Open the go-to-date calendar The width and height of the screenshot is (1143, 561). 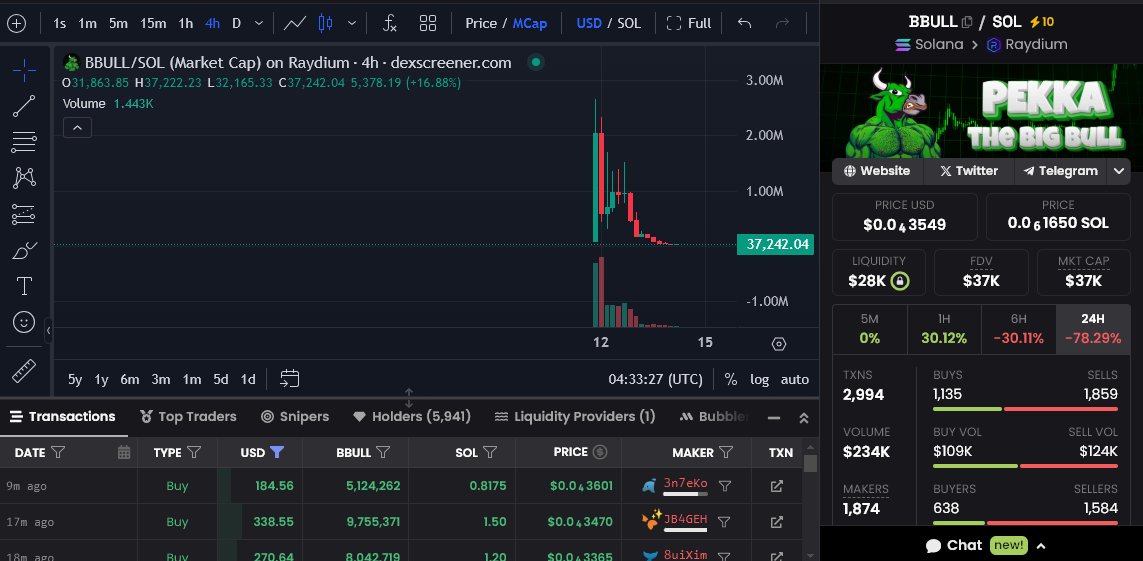[289, 379]
